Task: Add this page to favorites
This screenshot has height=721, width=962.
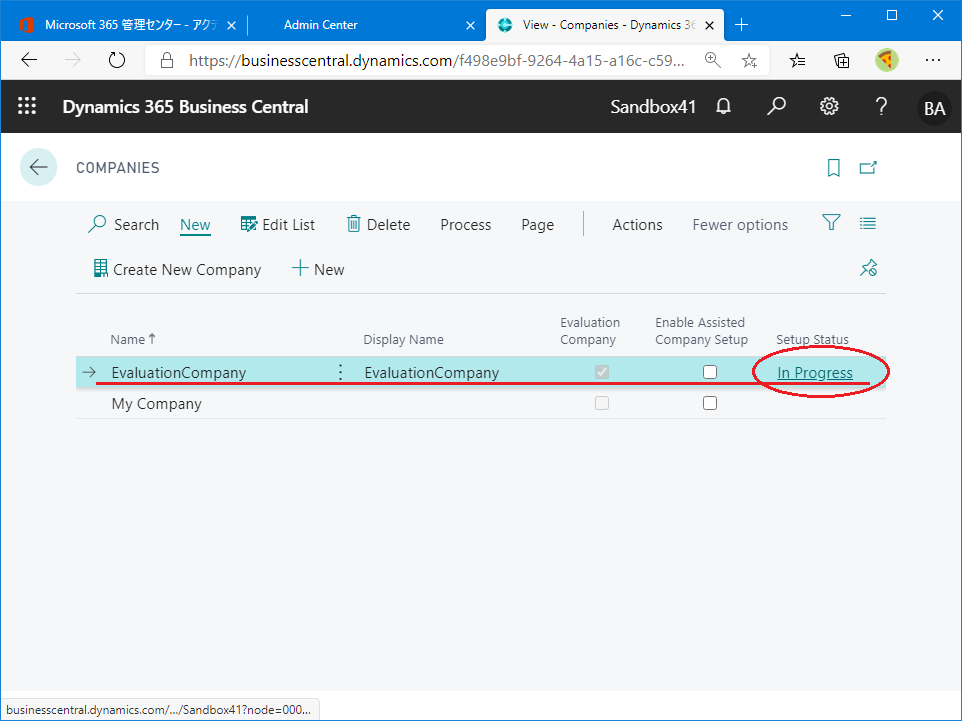Action: [x=748, y=60]
